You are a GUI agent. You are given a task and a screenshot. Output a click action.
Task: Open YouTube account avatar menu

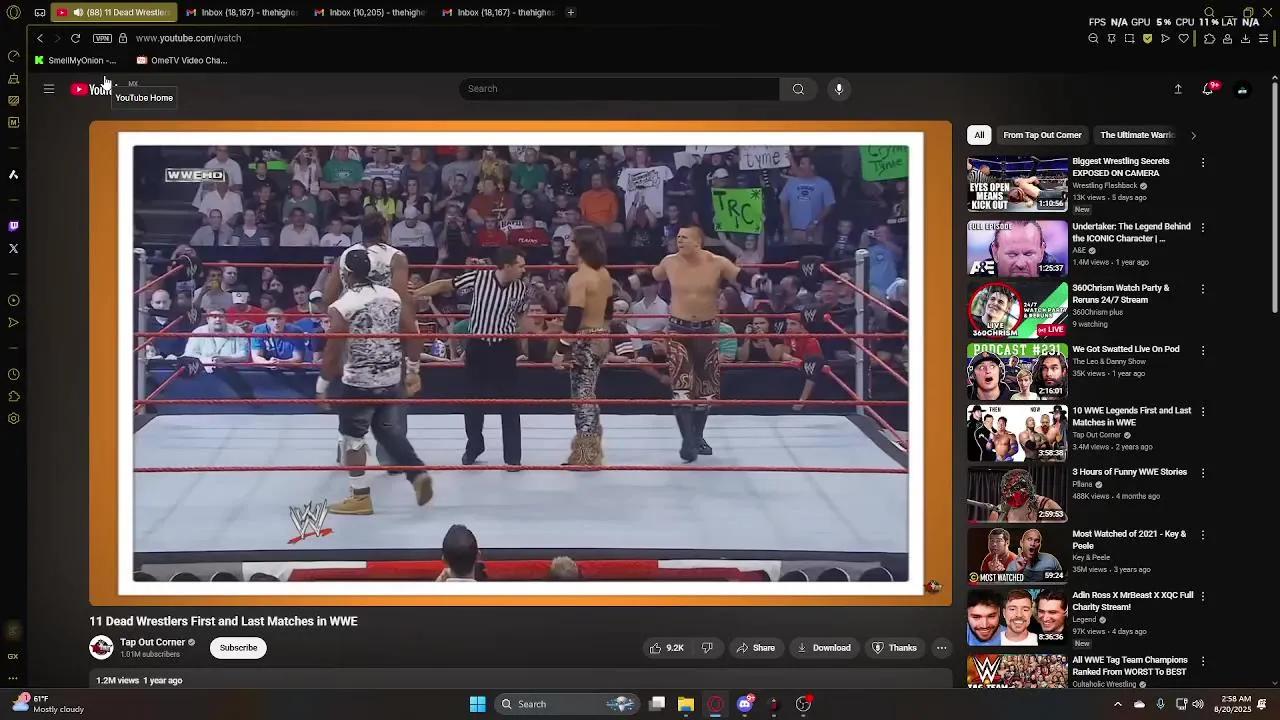pos(1242,89)
